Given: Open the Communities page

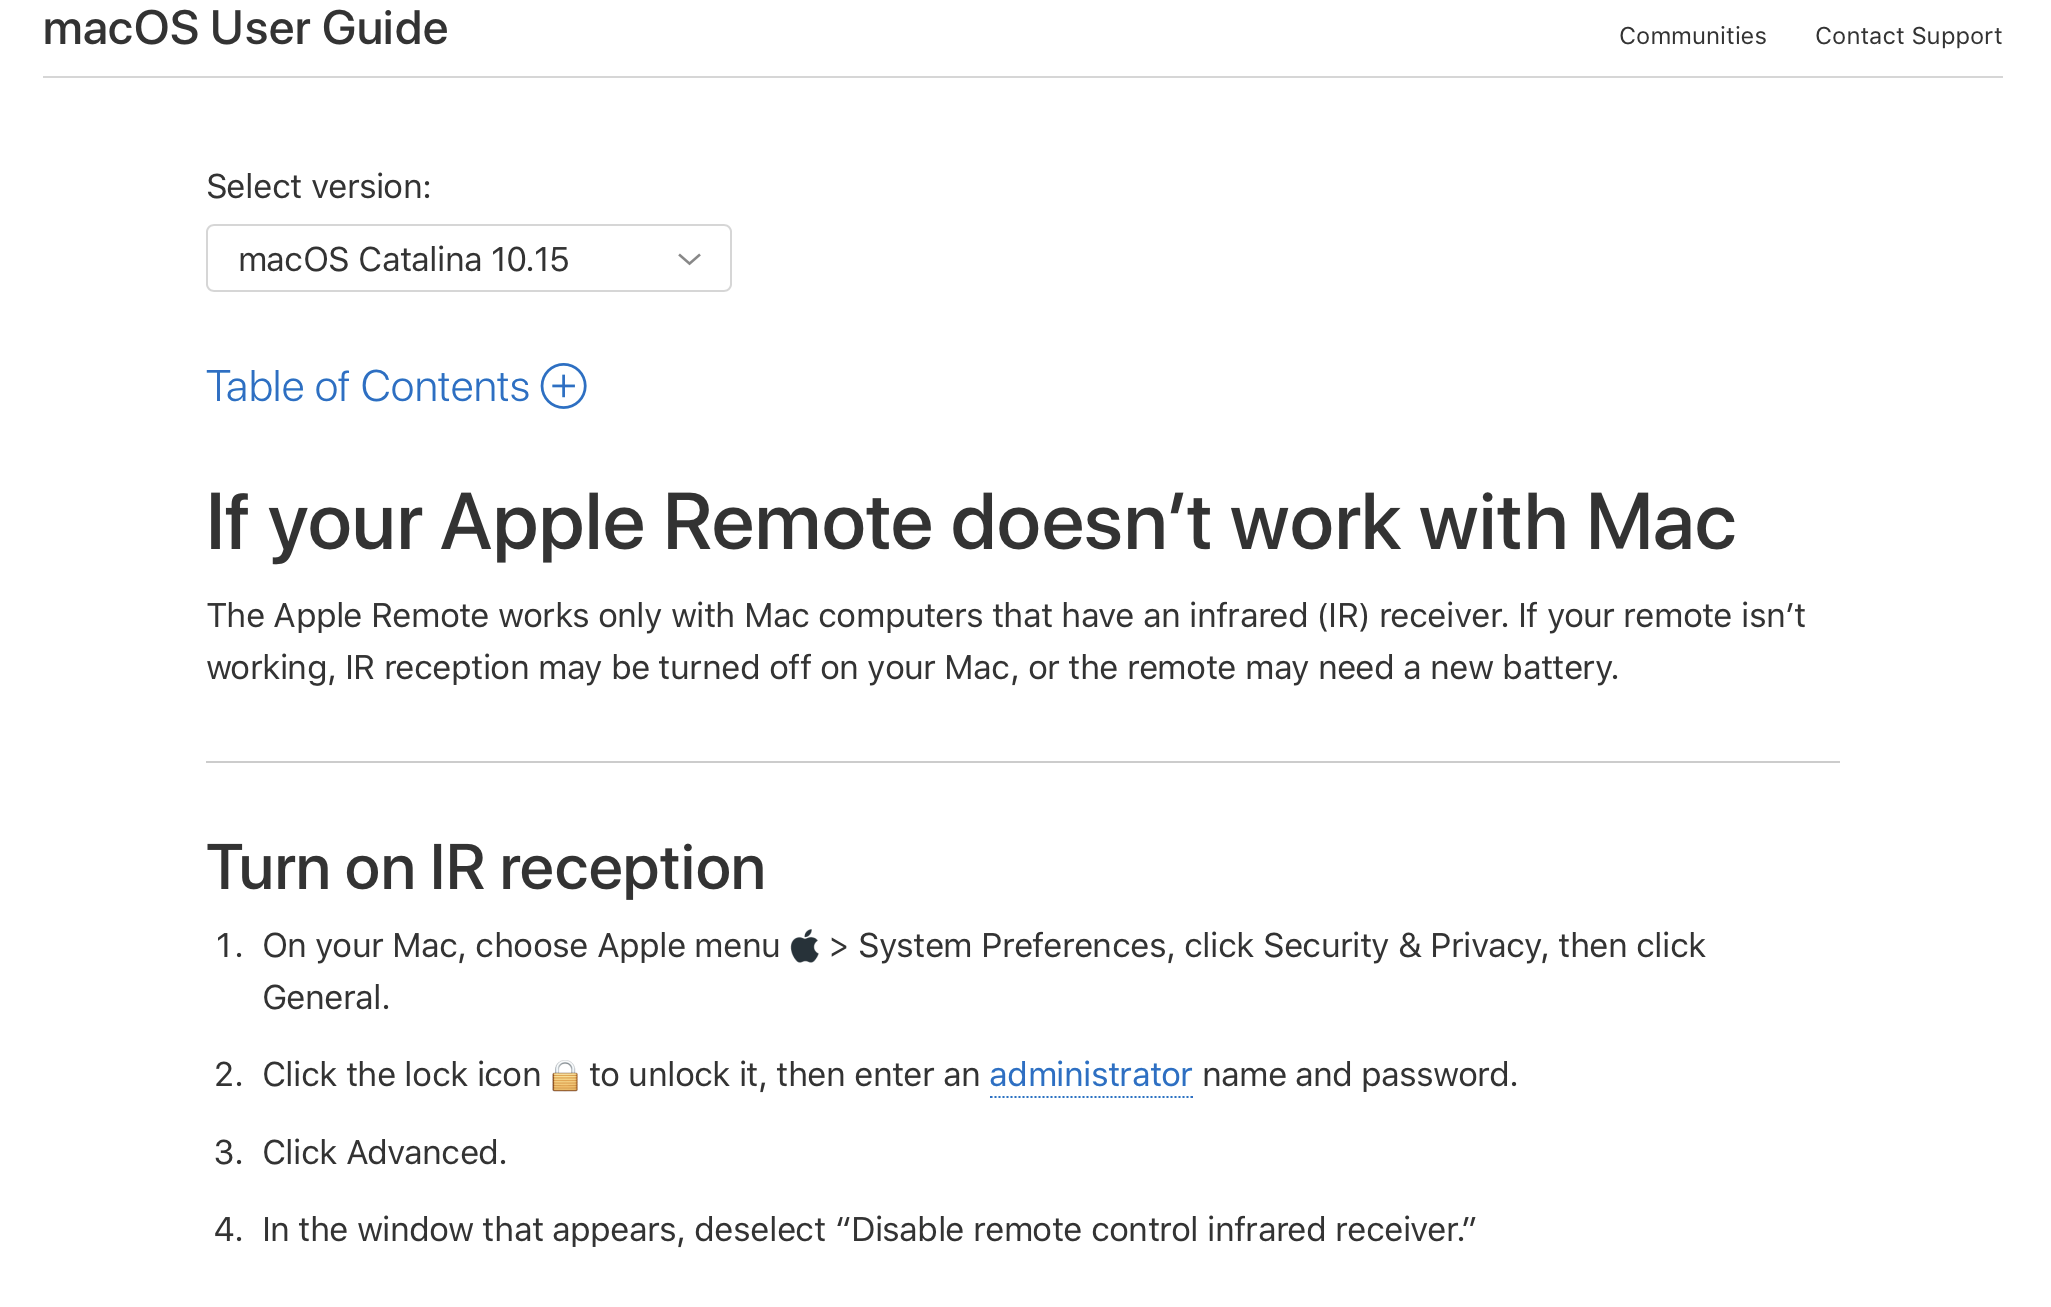Looking at the screenshot, I should [x=1692, y=36].
